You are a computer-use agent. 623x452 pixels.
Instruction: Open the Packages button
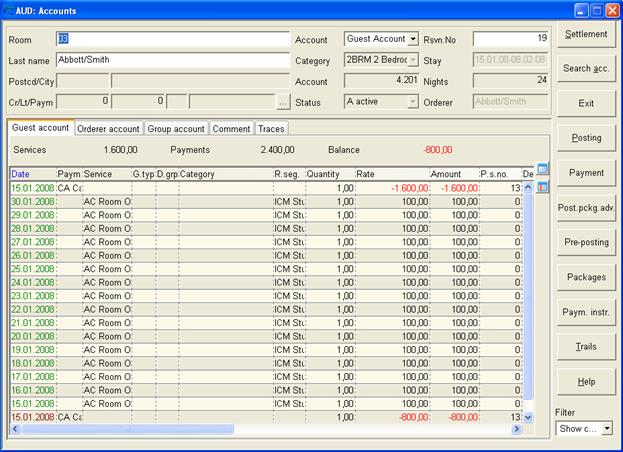pos(586,277)
